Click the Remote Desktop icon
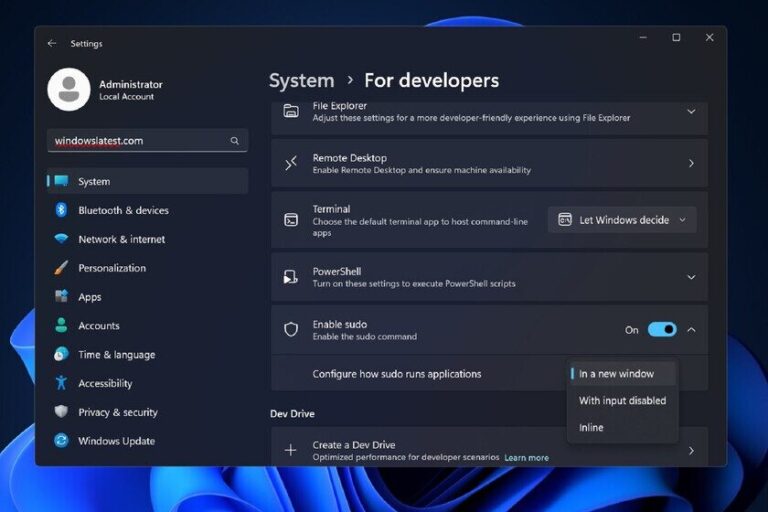This screenshot has width=768, height=512. point(291,163)
